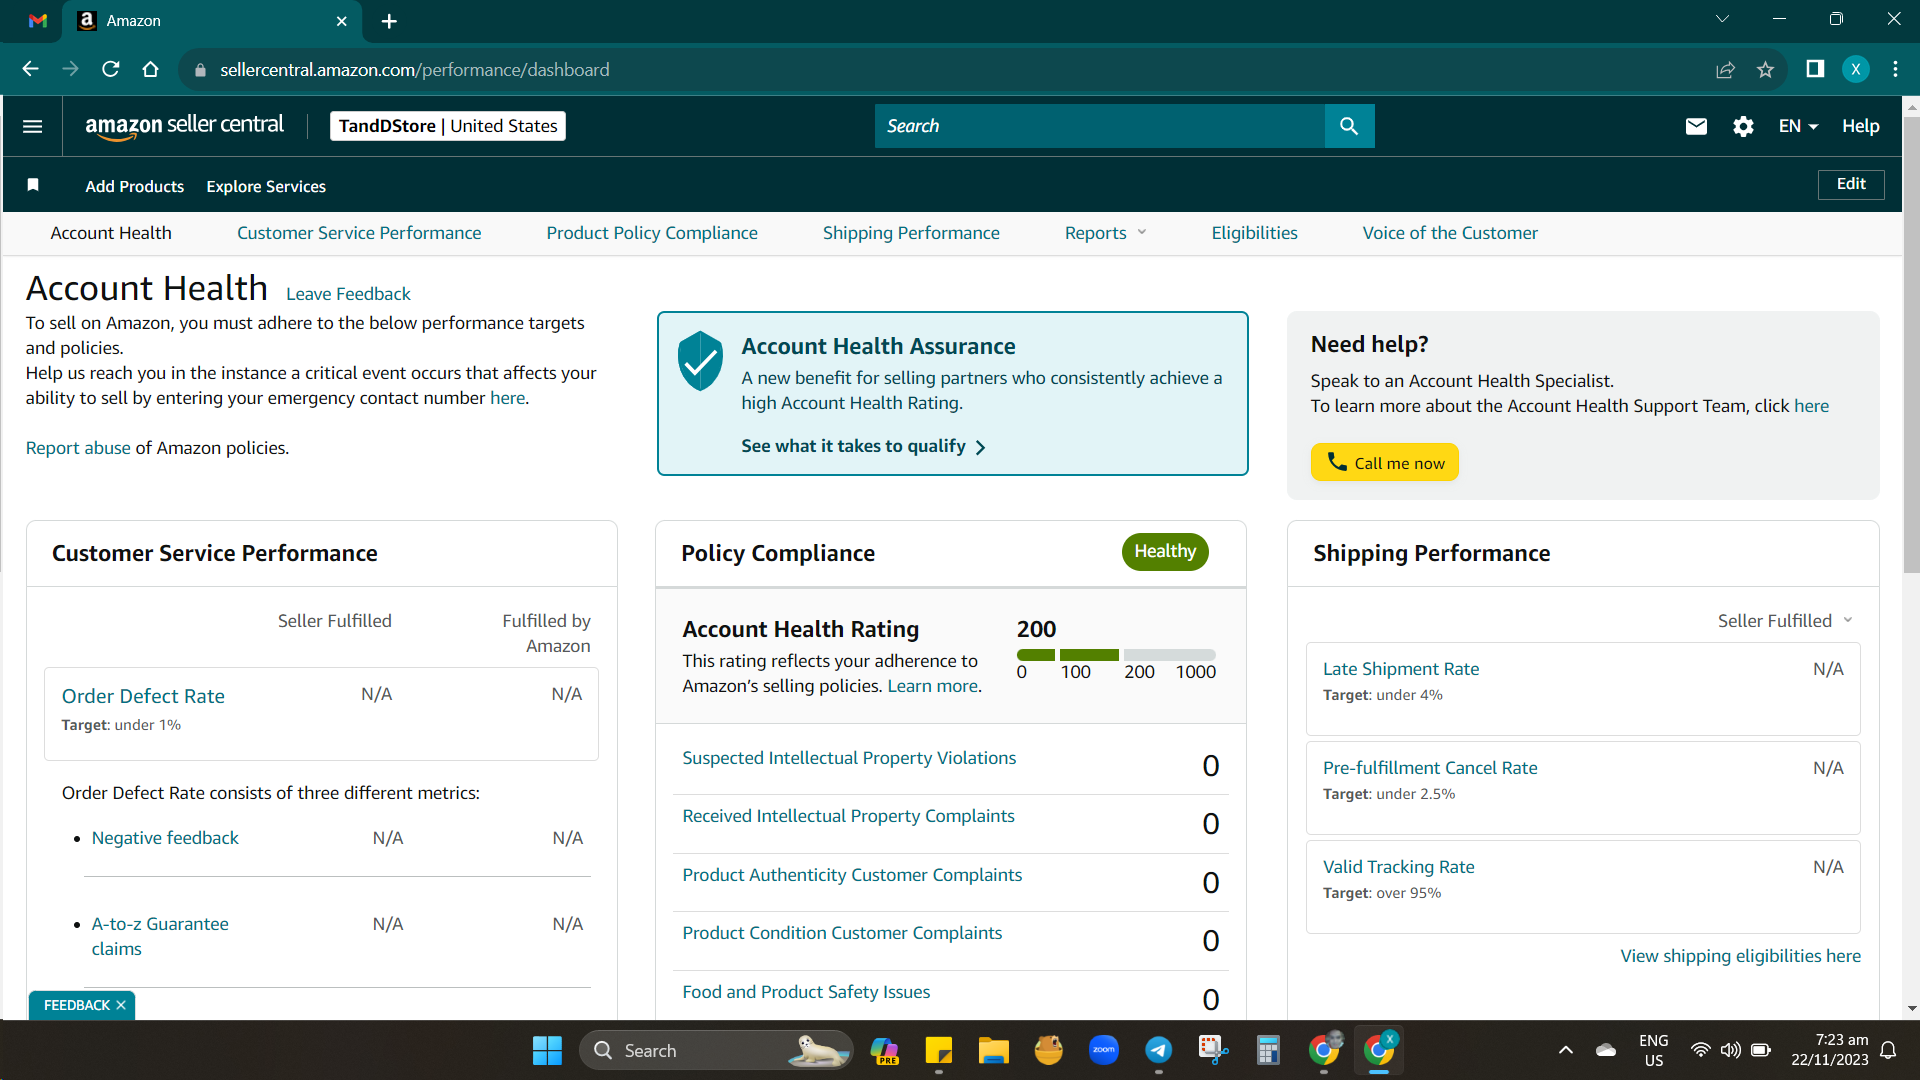Expand See what it takes to qualify
The image size is (1920, 1080).
coord(863,446)
